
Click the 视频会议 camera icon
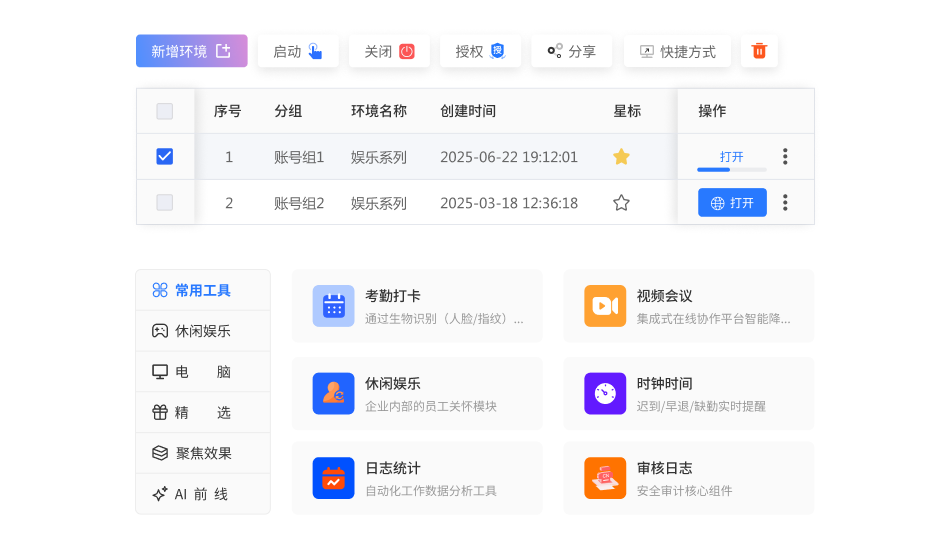coord(605,306)
